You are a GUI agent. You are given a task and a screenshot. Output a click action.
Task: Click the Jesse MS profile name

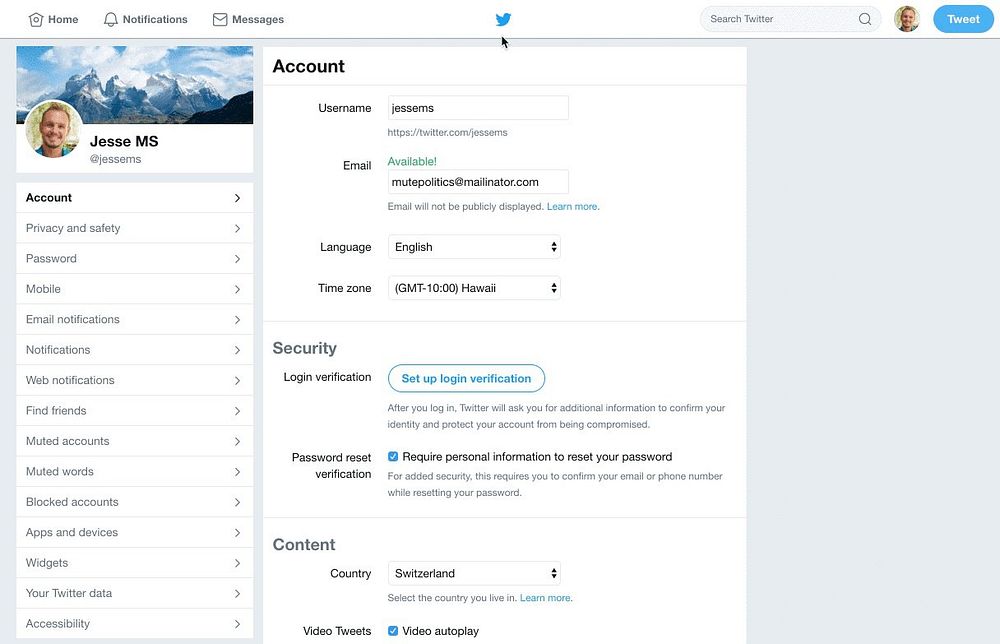click(124, 142)
